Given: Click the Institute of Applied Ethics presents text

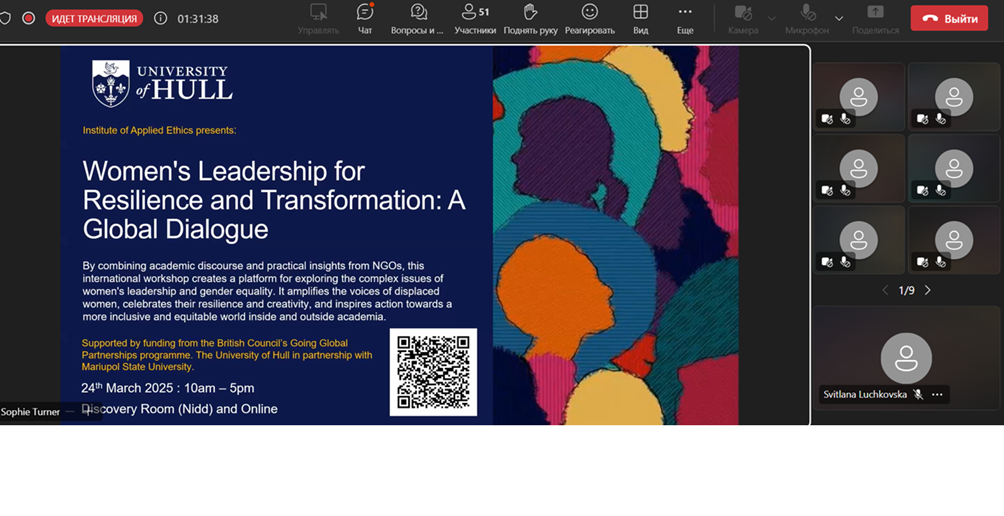Looking at the screenshot, I should (159, 130).
